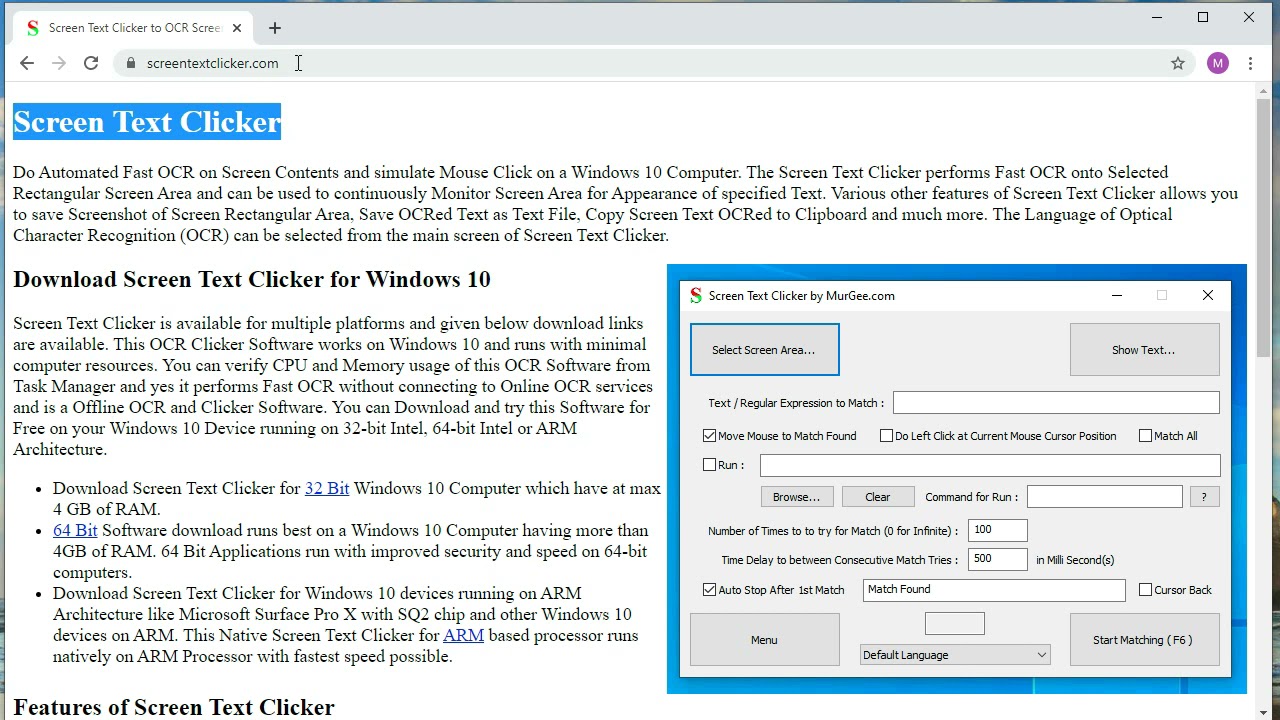
Task: Click the highlighted Screen Text Clicker heading
Action: tap(147, 122)
